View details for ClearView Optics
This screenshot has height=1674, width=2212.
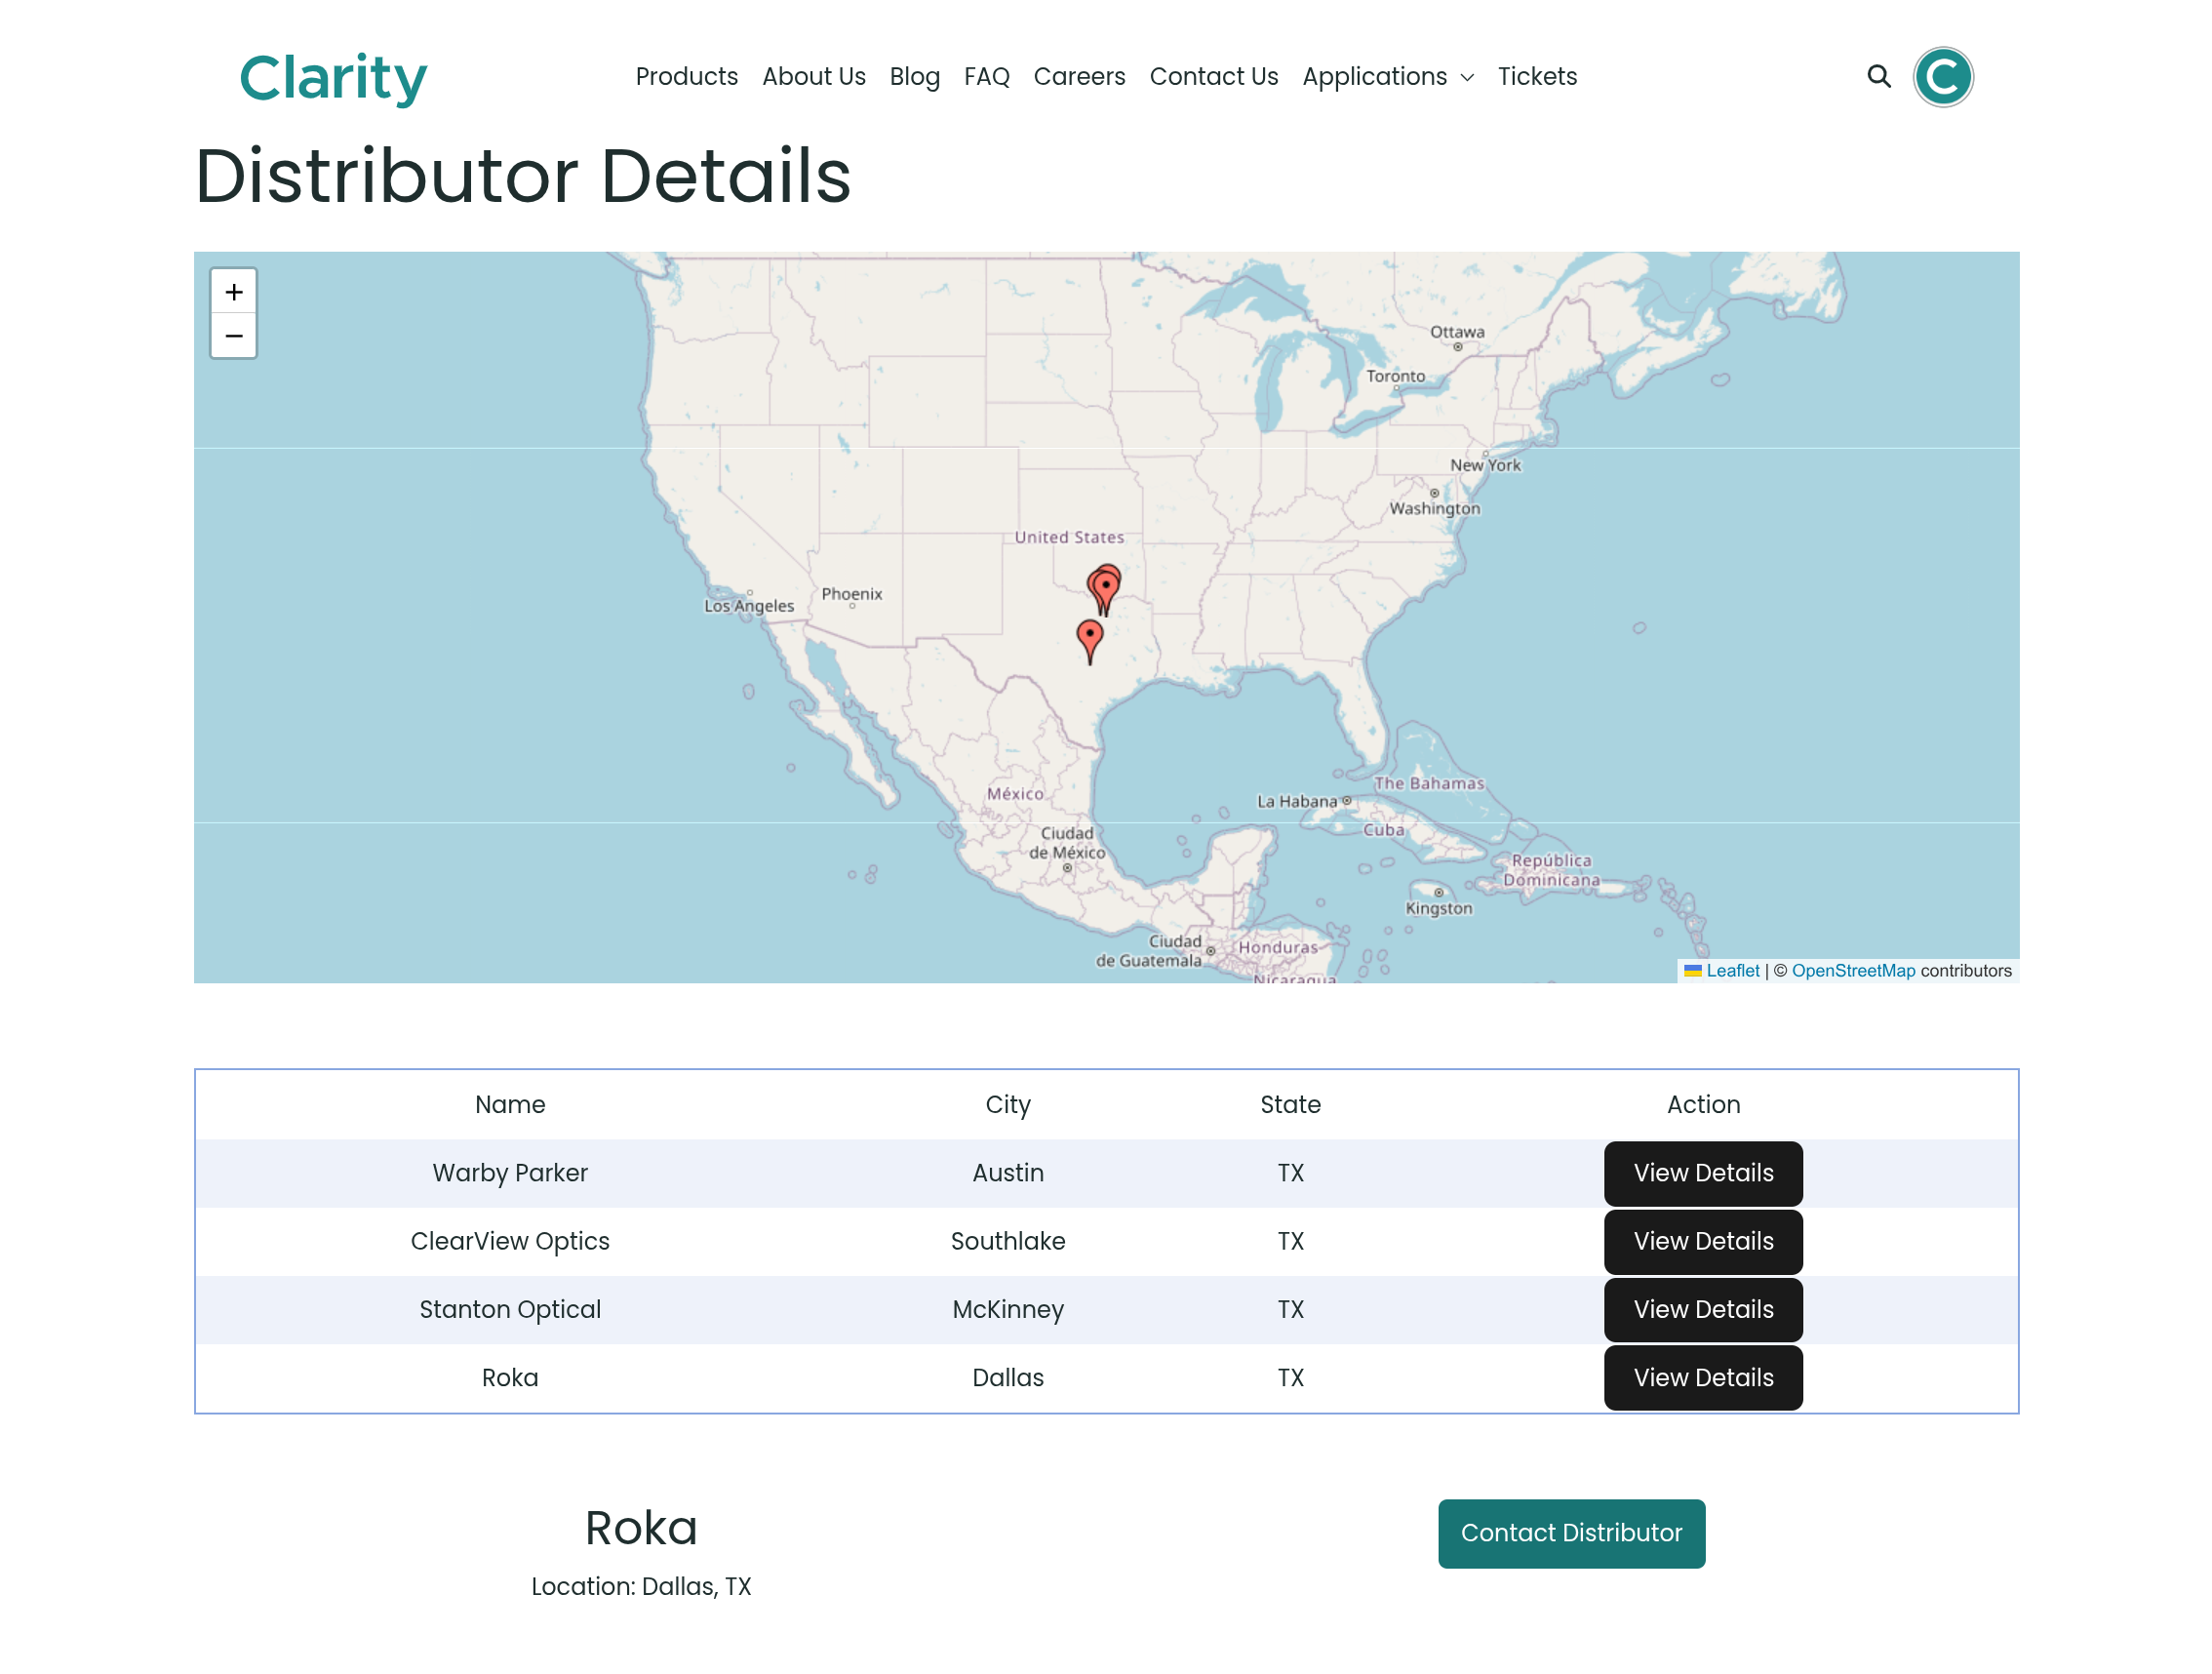(x=1702, y=1240)
